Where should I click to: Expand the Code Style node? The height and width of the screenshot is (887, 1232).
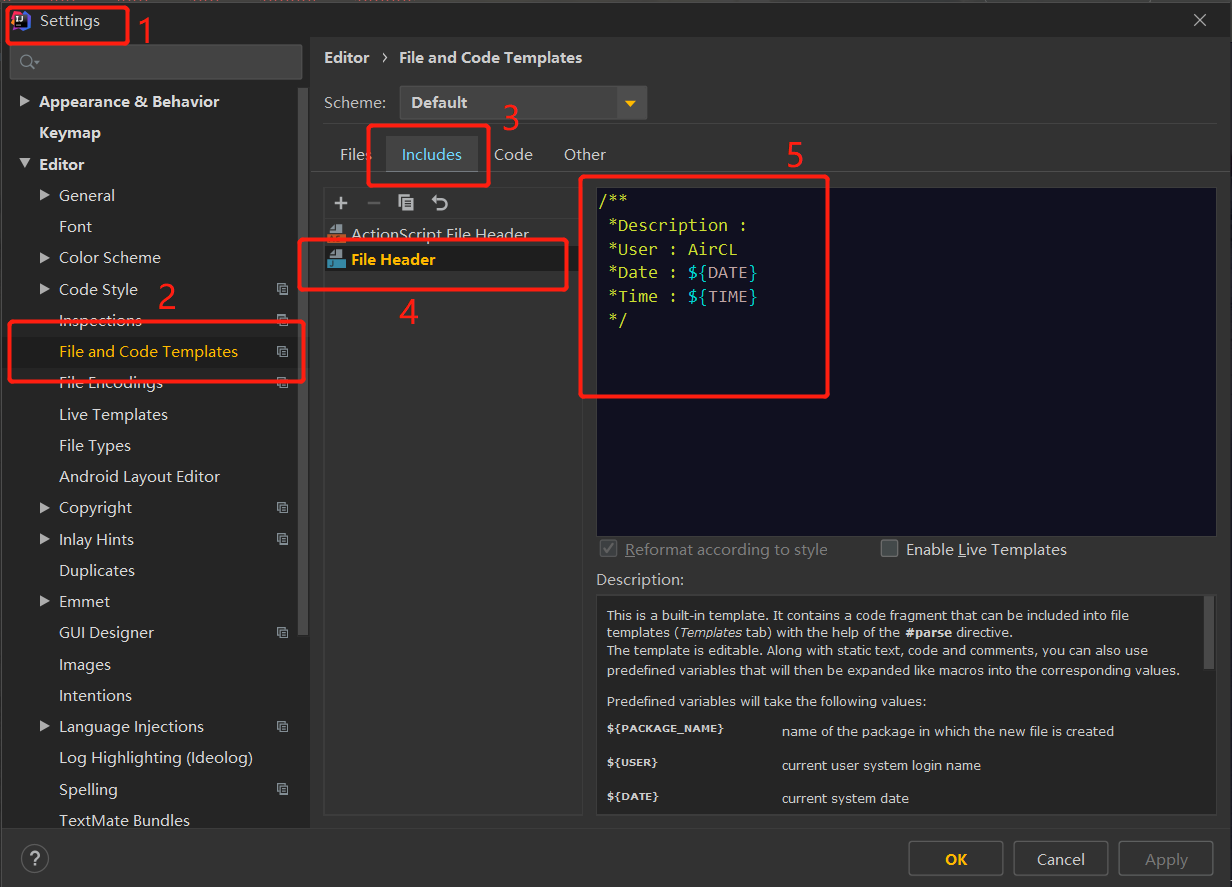pos(44,289)
